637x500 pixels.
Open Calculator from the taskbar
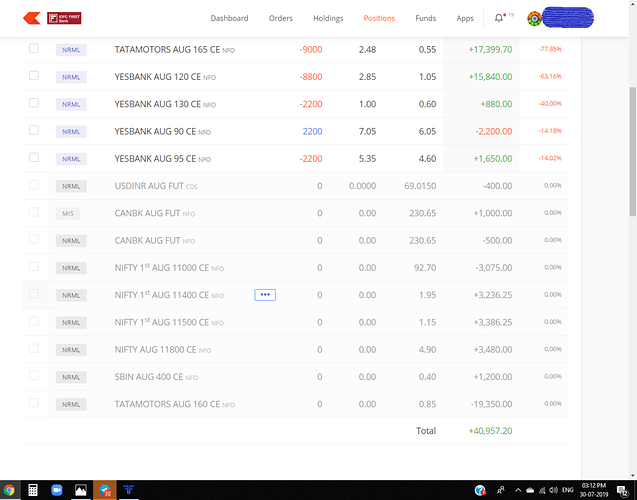[x=33, y=490]
